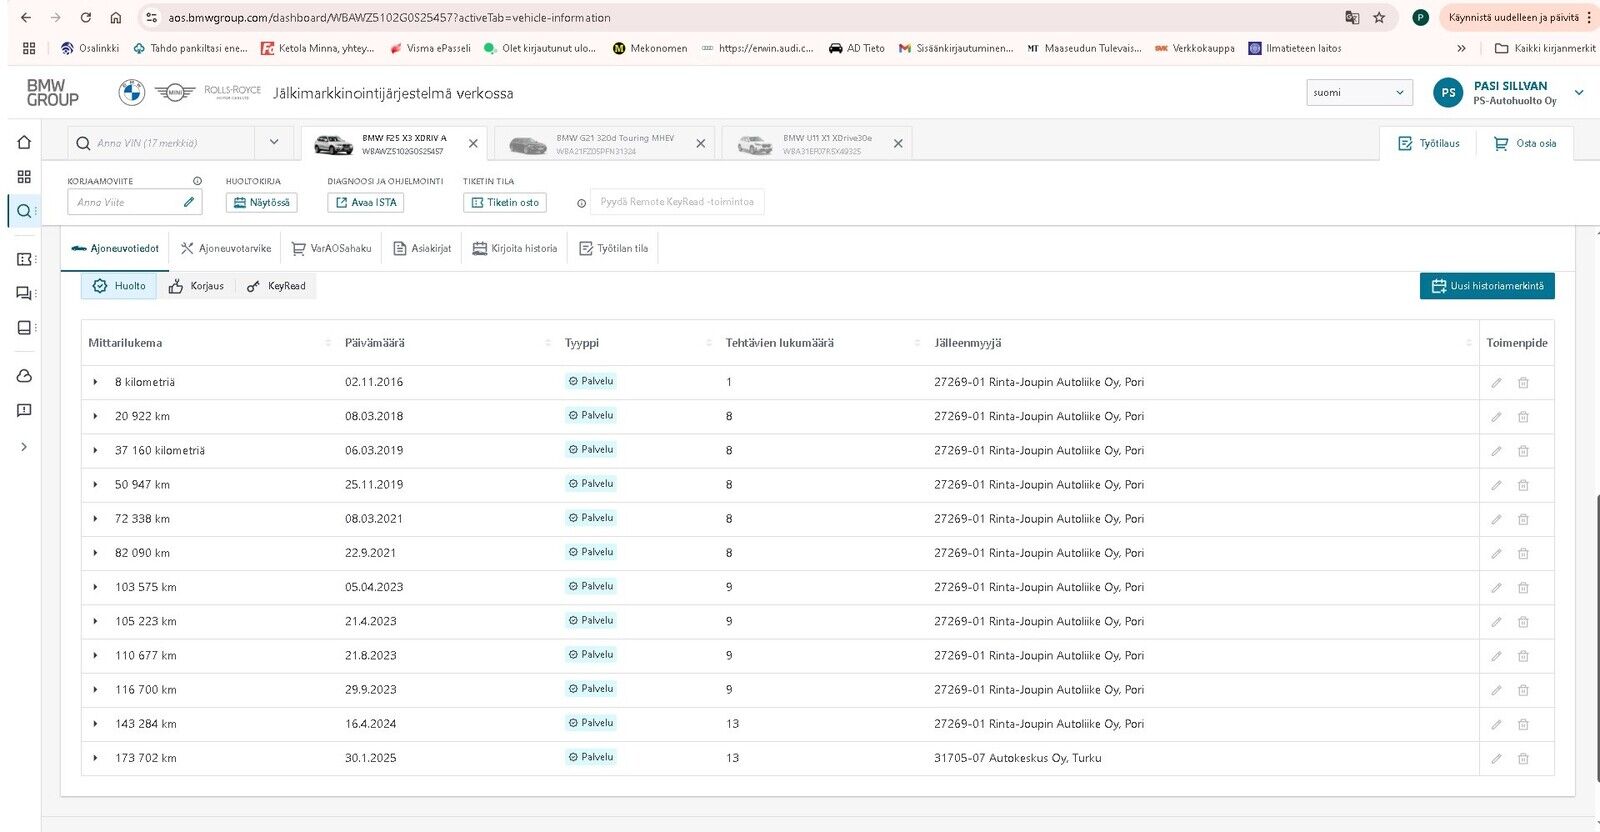This screenshot has width=1600, height=832.
Task: Delete the 05.04.2023 service entry
Action: 1523,588
